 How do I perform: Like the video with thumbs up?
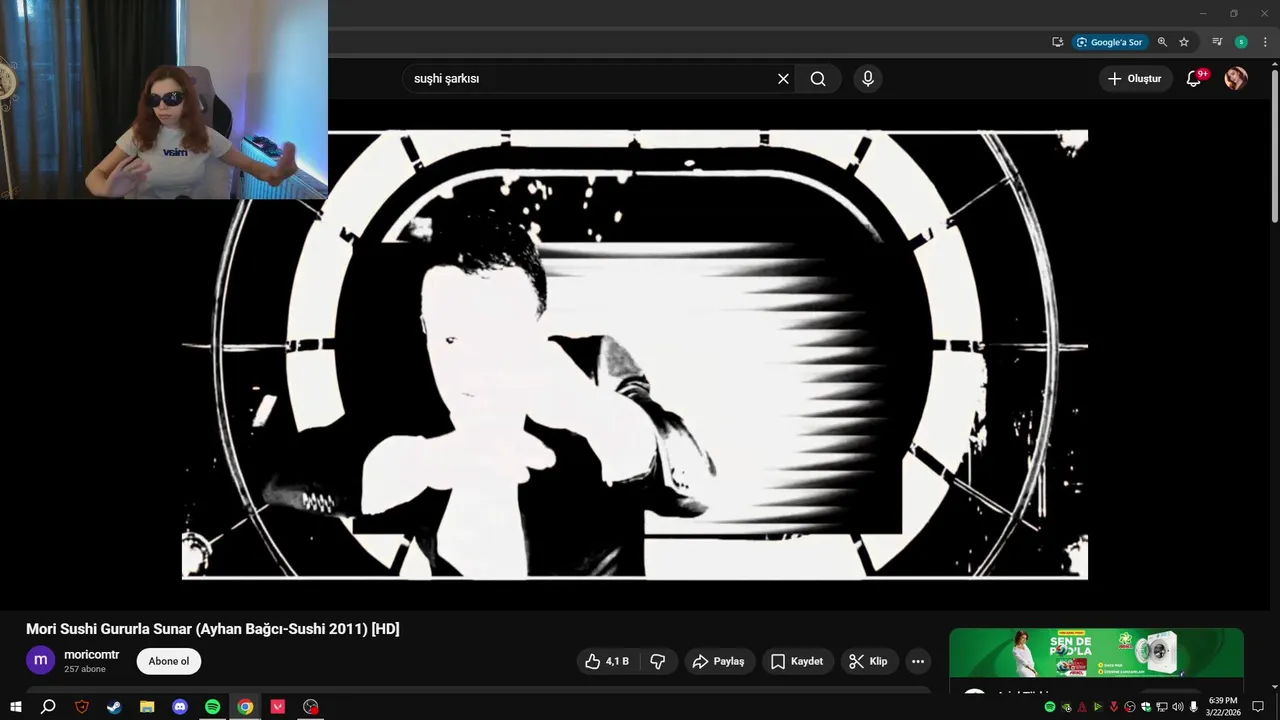[607, 661]
